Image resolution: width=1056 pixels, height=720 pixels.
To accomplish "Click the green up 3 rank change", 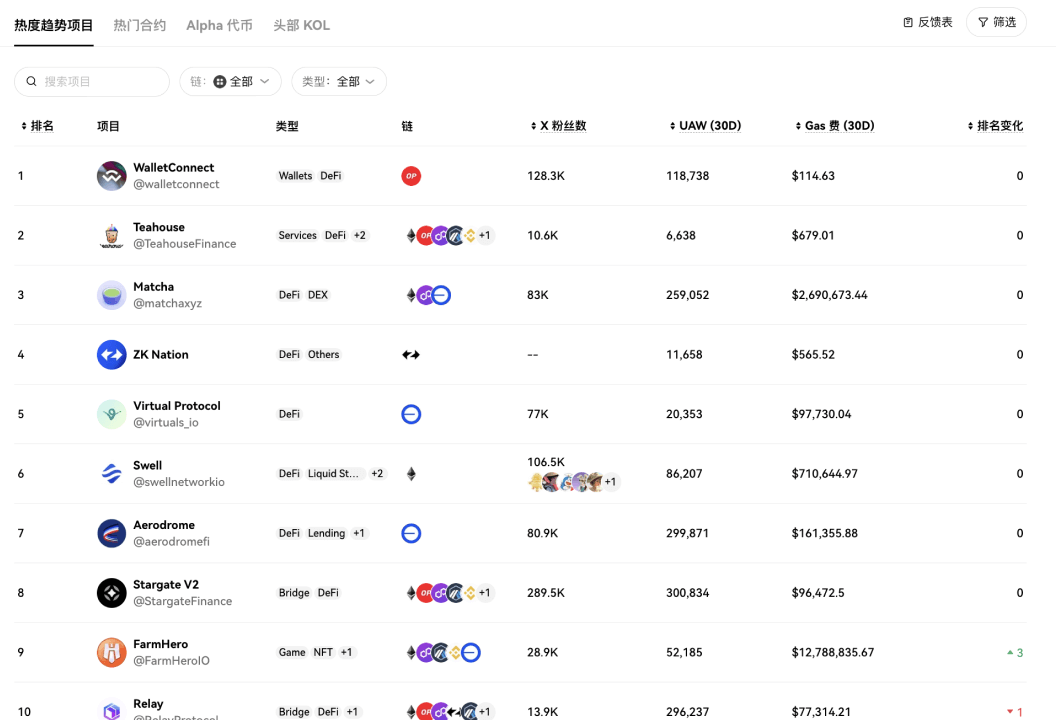I will (1015, 653).
